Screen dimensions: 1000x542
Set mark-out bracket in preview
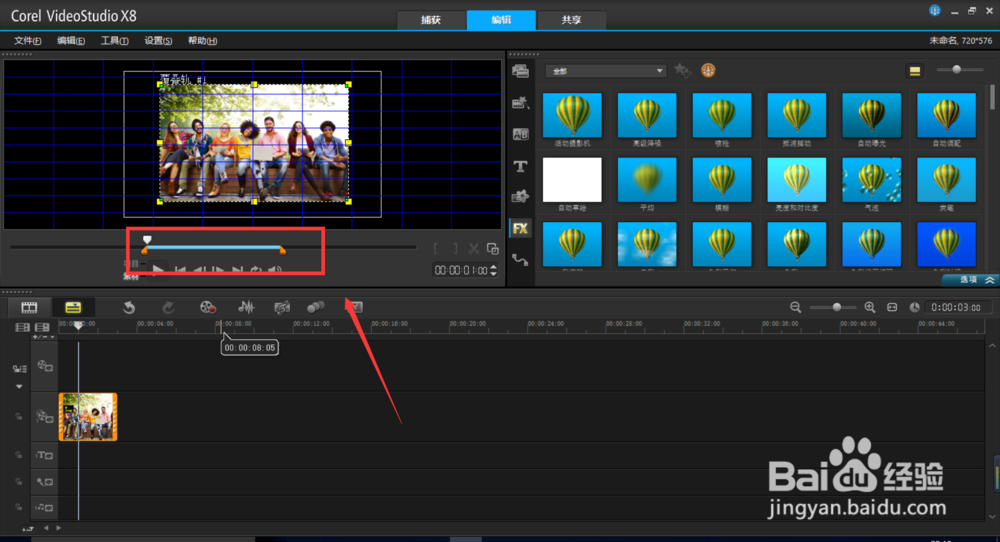click(x=455, y=249)
